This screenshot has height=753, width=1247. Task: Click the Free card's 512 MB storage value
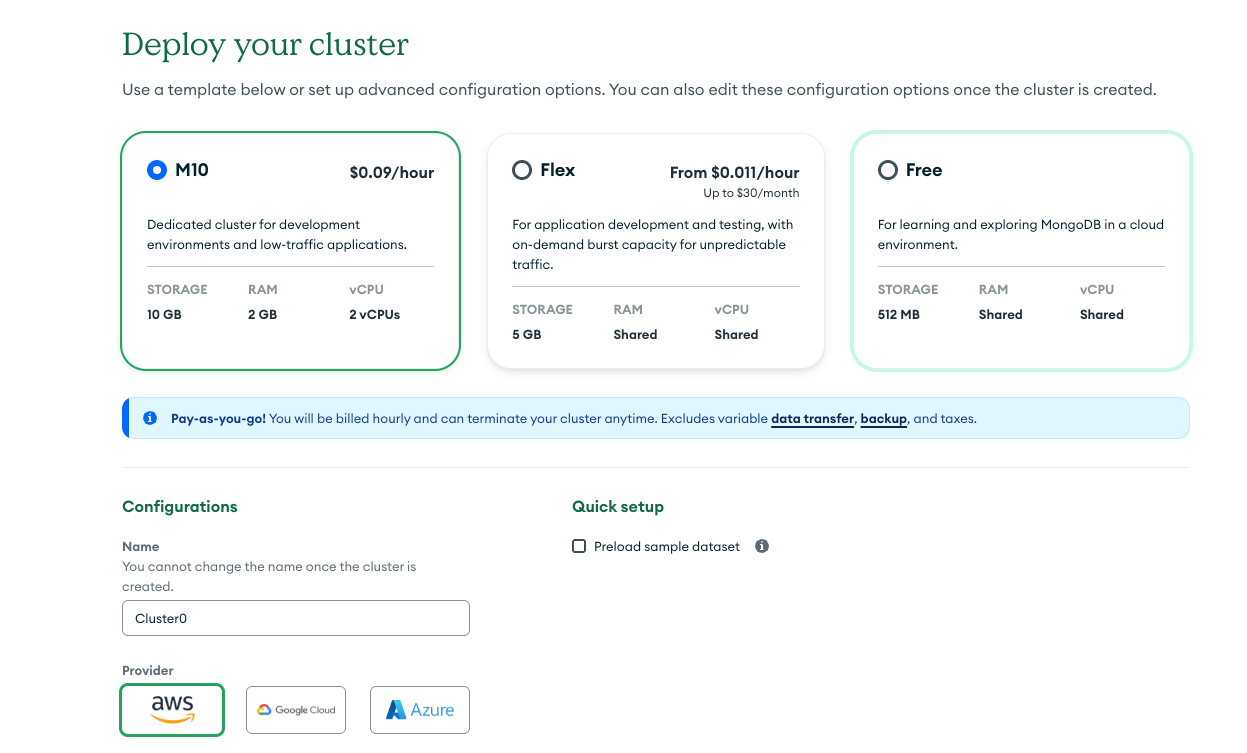click(898, 314)
